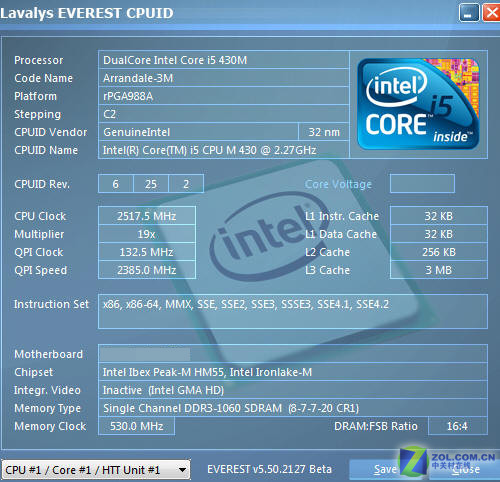Screen dimensions: 500x482
Task: Click the blank Motherboard field
Action: click(293, 354)
